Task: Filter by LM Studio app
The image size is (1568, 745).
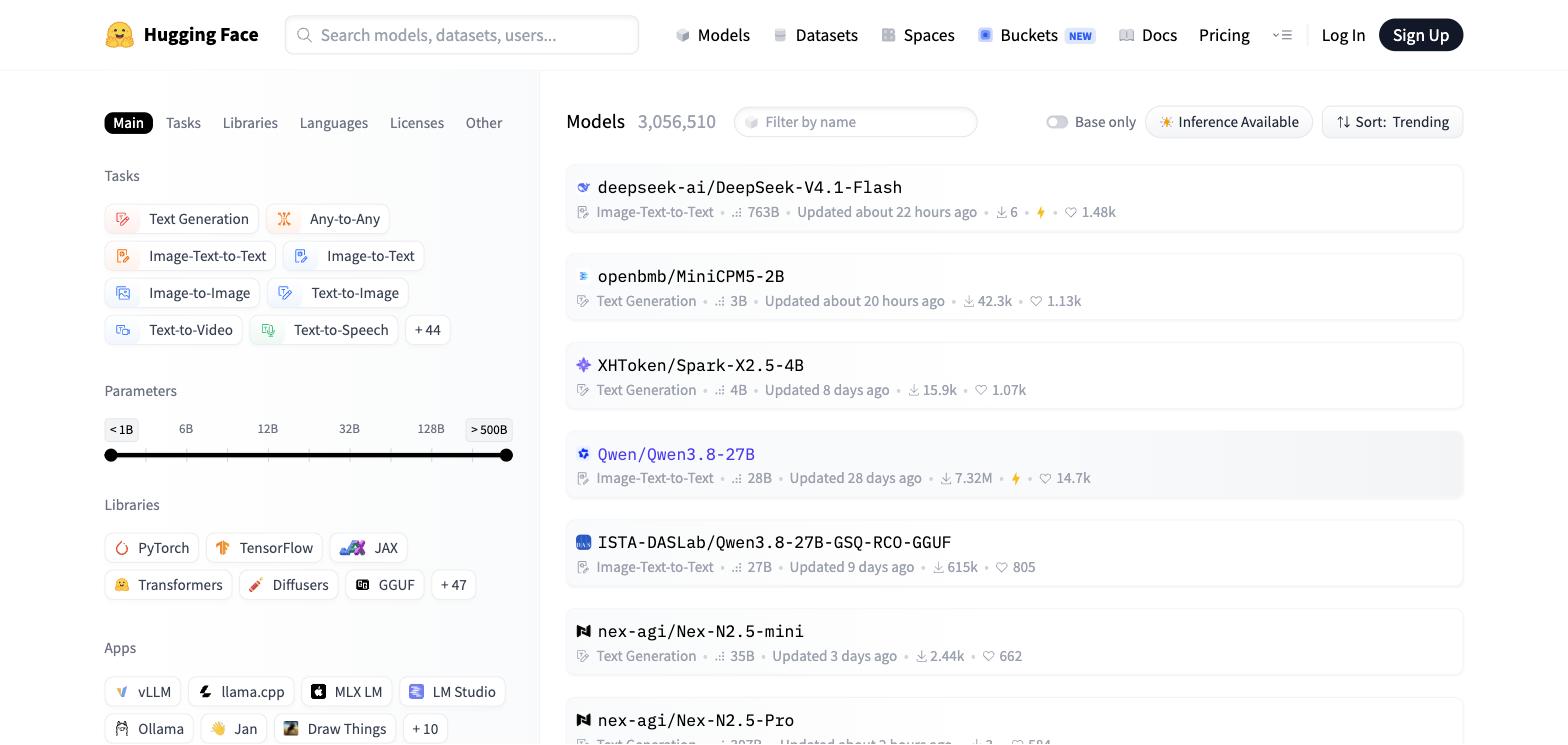Action: tap(453, 692)
